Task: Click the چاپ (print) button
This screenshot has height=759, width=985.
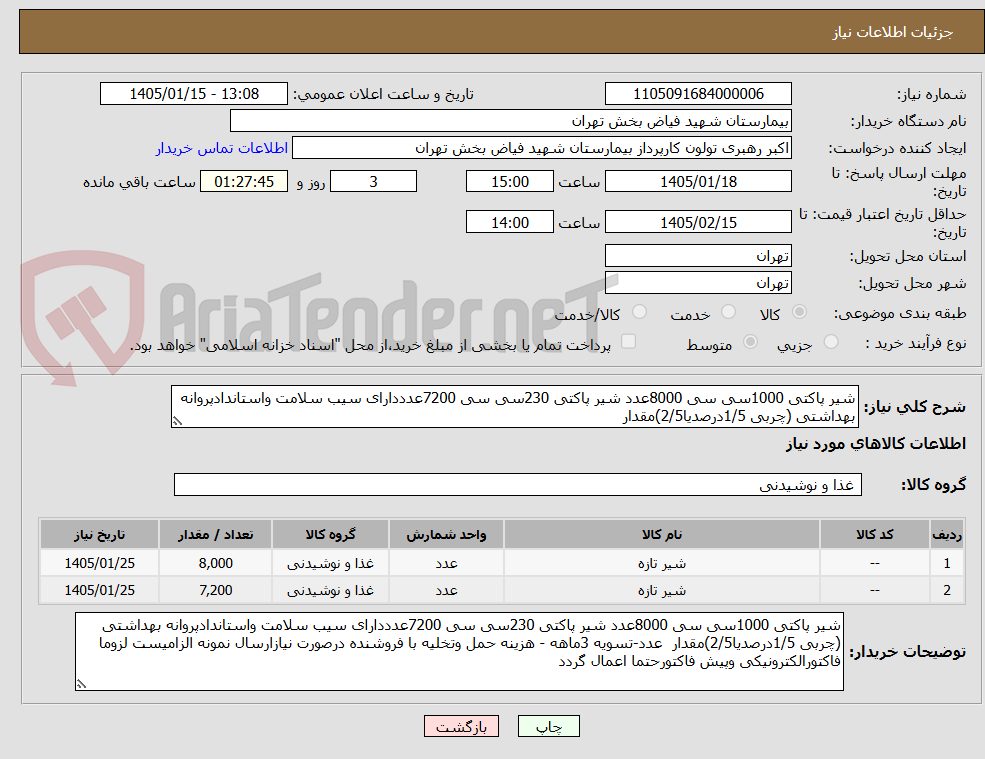Action: click(548, 726)
